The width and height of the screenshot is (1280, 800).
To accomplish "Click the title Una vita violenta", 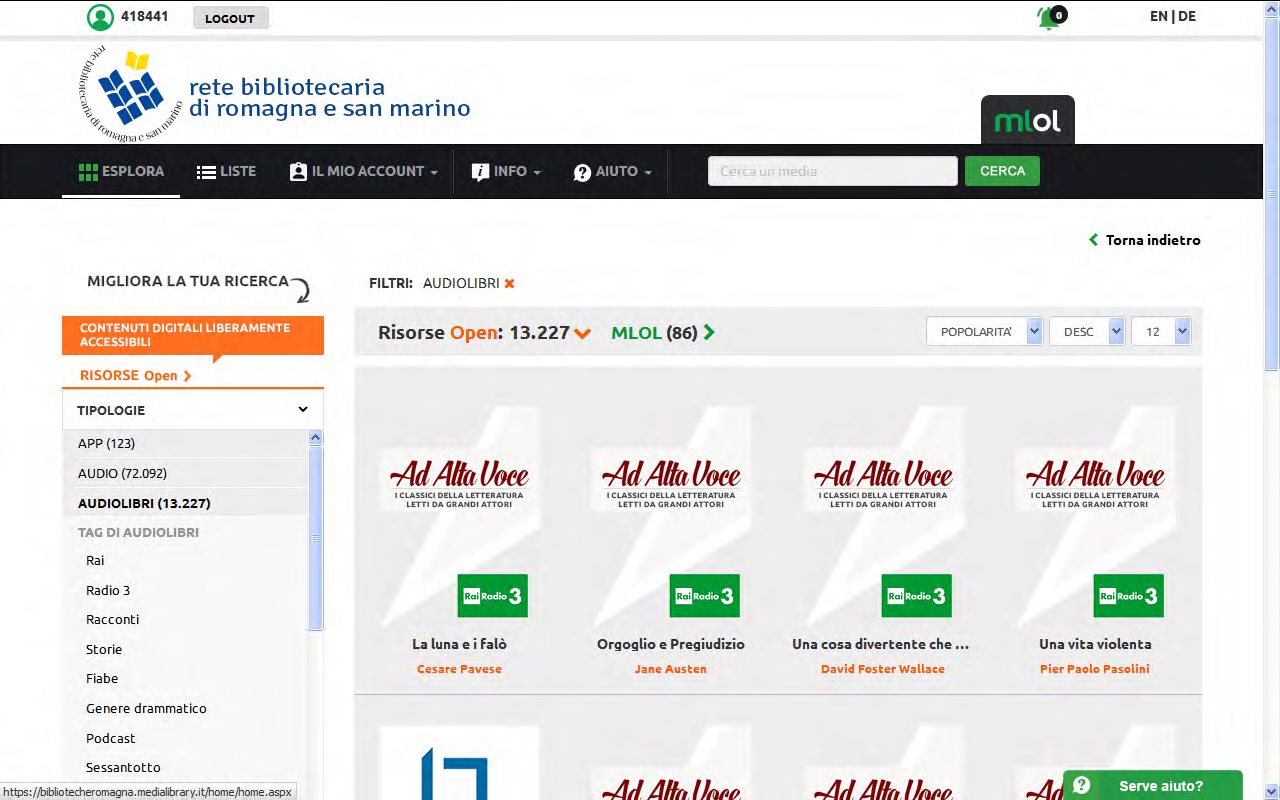I will tap(1095, 644).
